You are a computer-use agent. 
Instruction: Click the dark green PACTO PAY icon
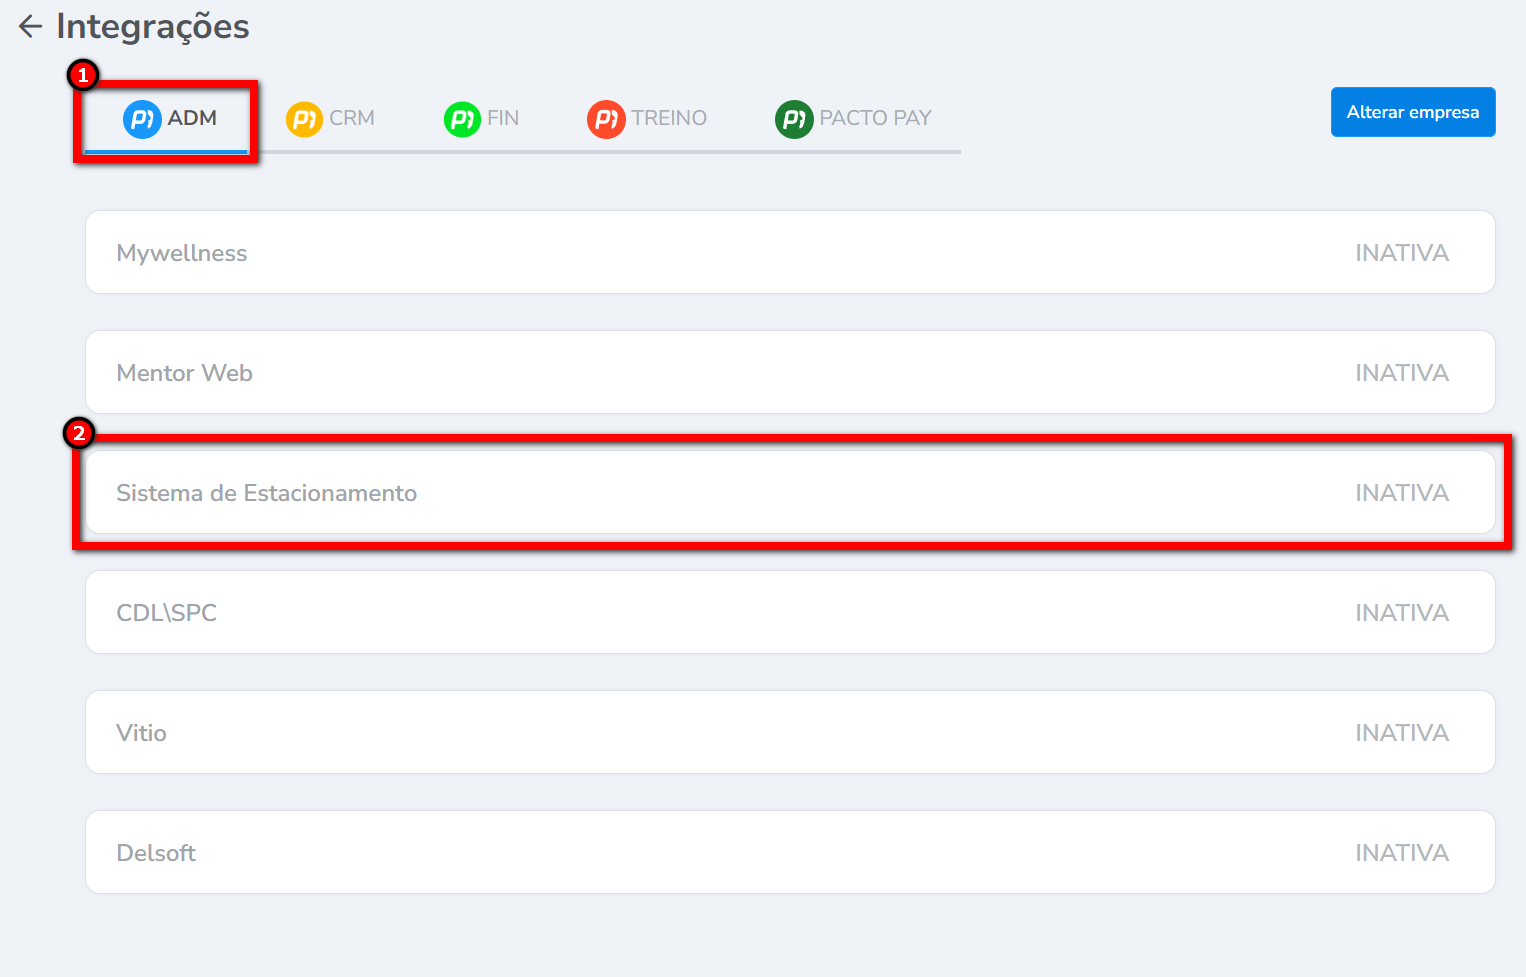click(x=794, y=119)
